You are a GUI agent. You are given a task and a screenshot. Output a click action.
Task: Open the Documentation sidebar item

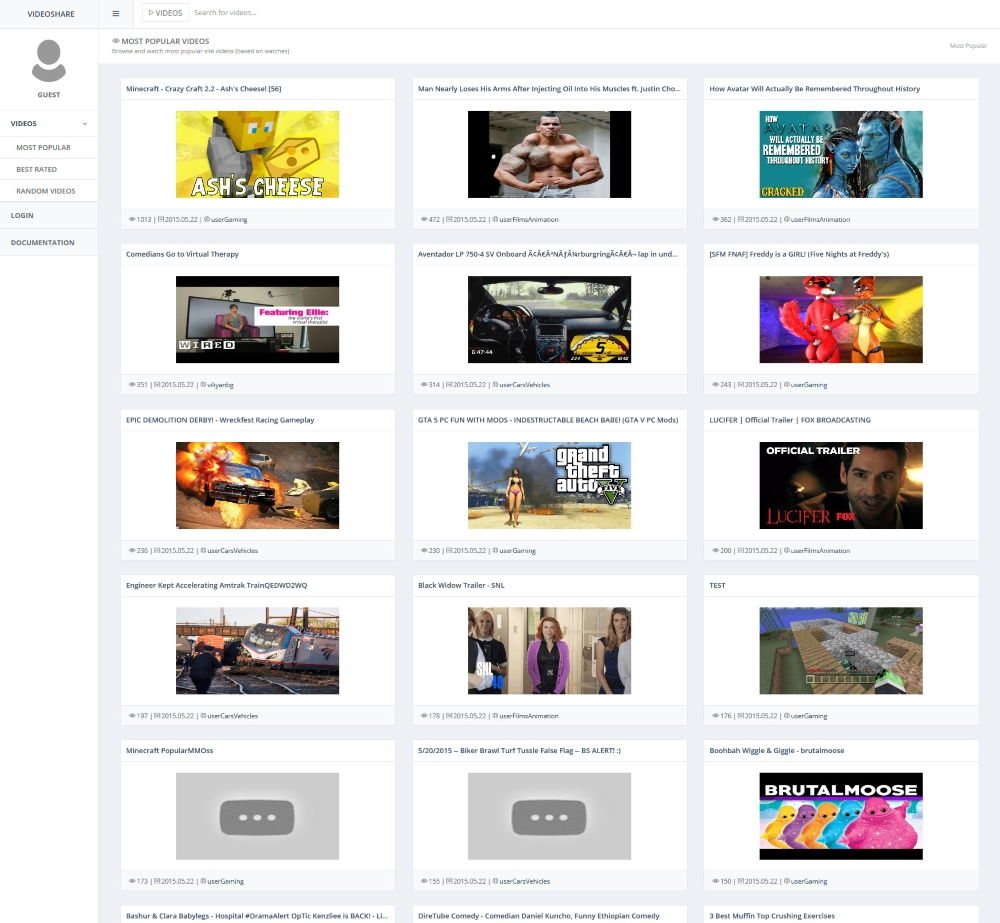coord(42,242)
